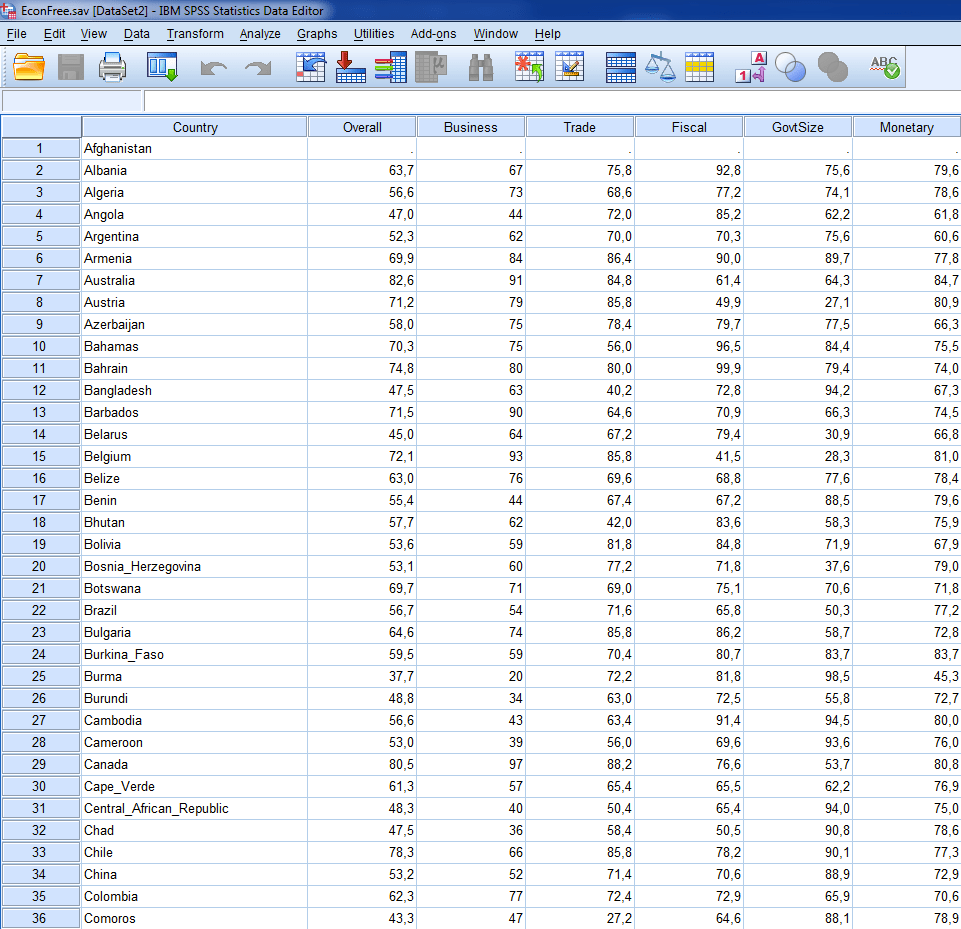Screen dimensions: 961x929
Task: Click the Cape_Verde country cell
Action: pyautogui.click(x=194, y=786)
